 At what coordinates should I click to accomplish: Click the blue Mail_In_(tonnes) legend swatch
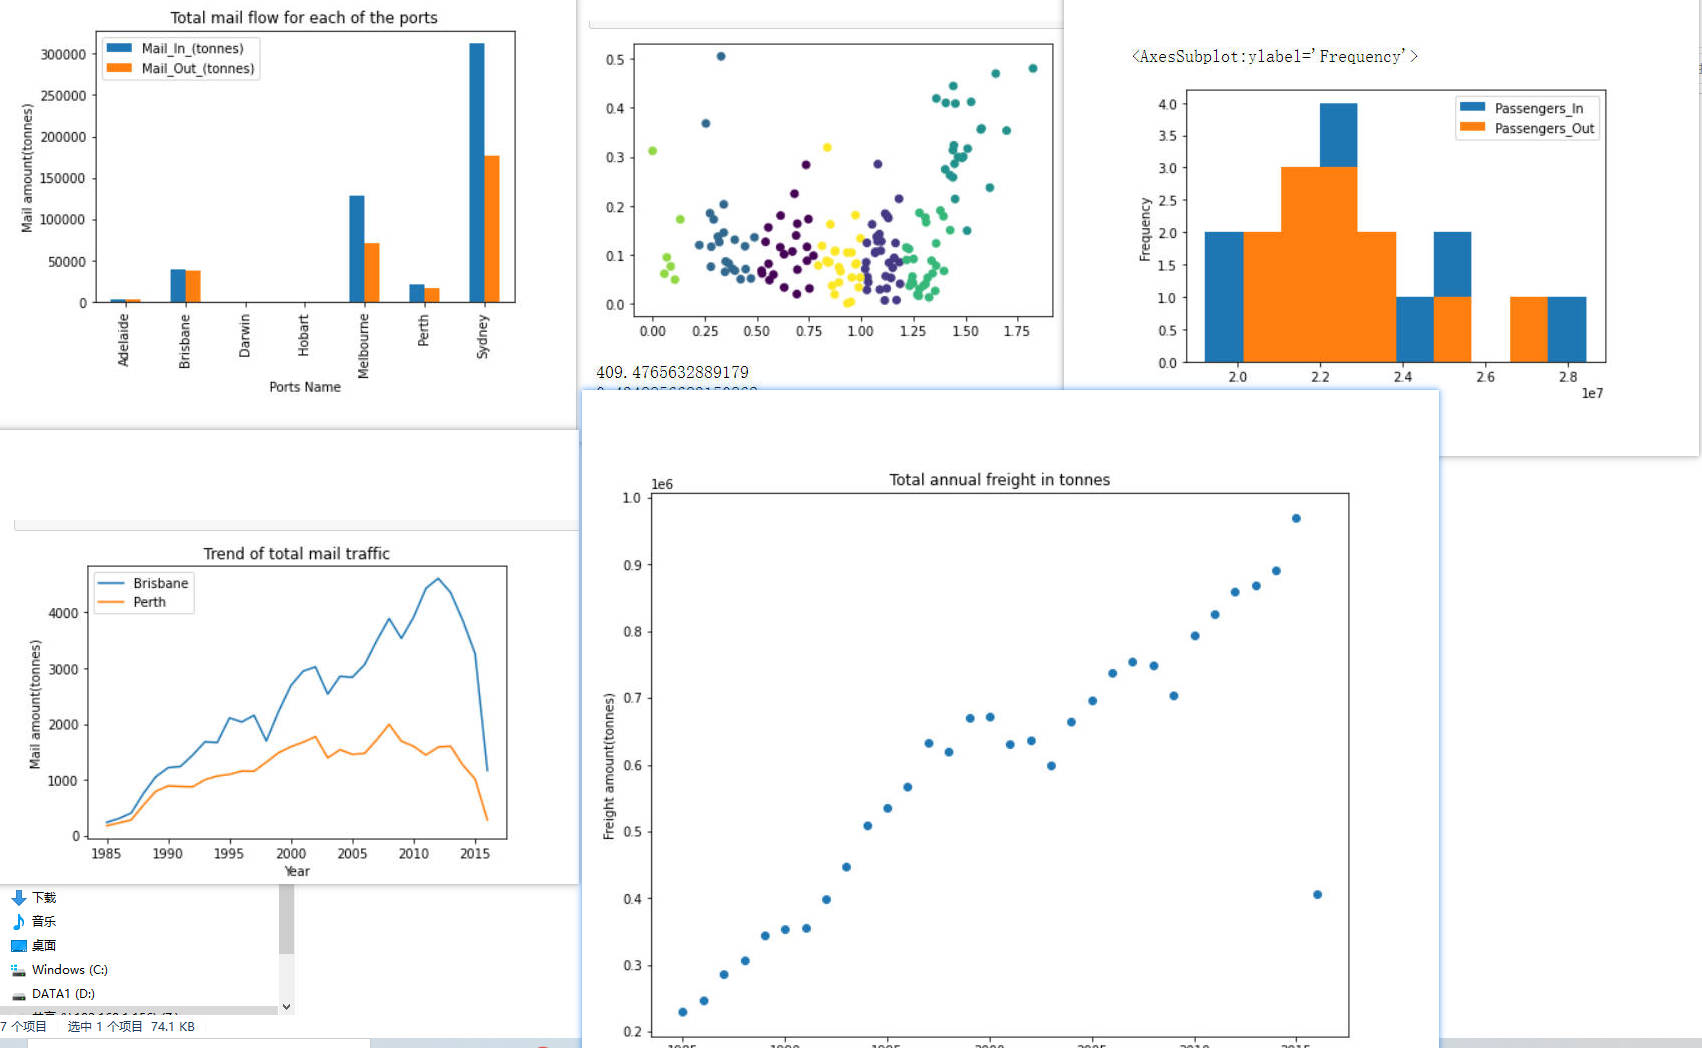click(119, 48)
